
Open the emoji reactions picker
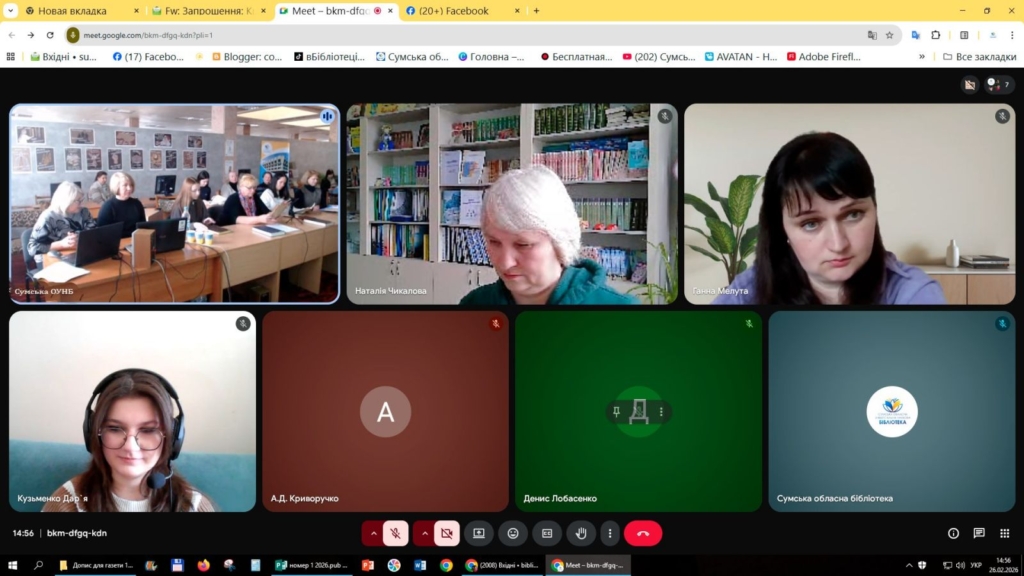pos(513,534)
